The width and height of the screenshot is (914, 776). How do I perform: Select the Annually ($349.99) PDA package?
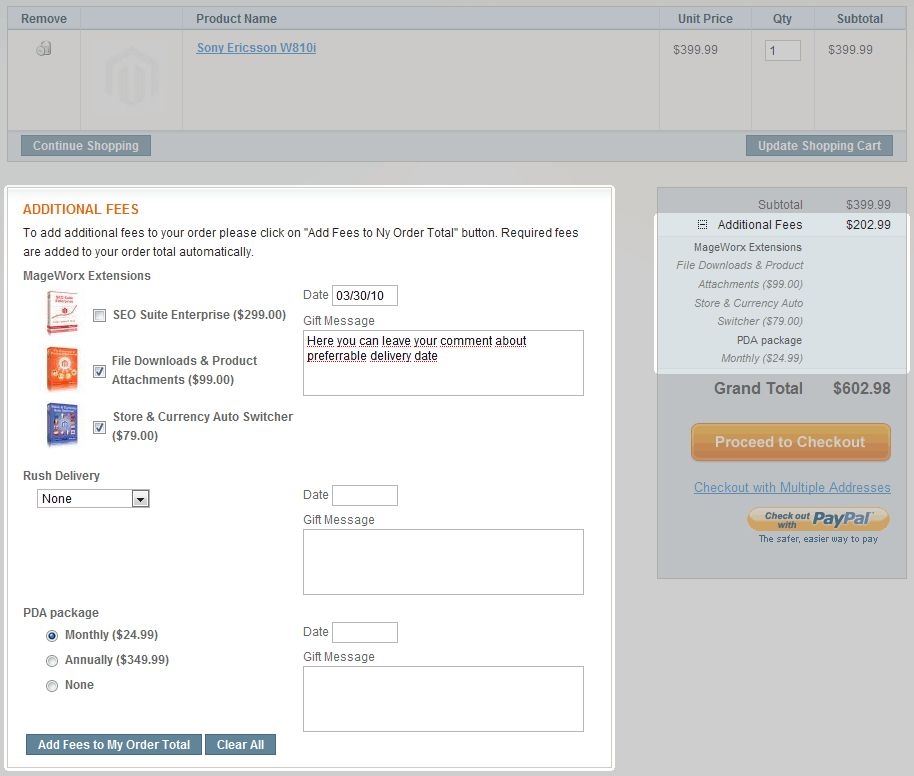tap(52, 661)
